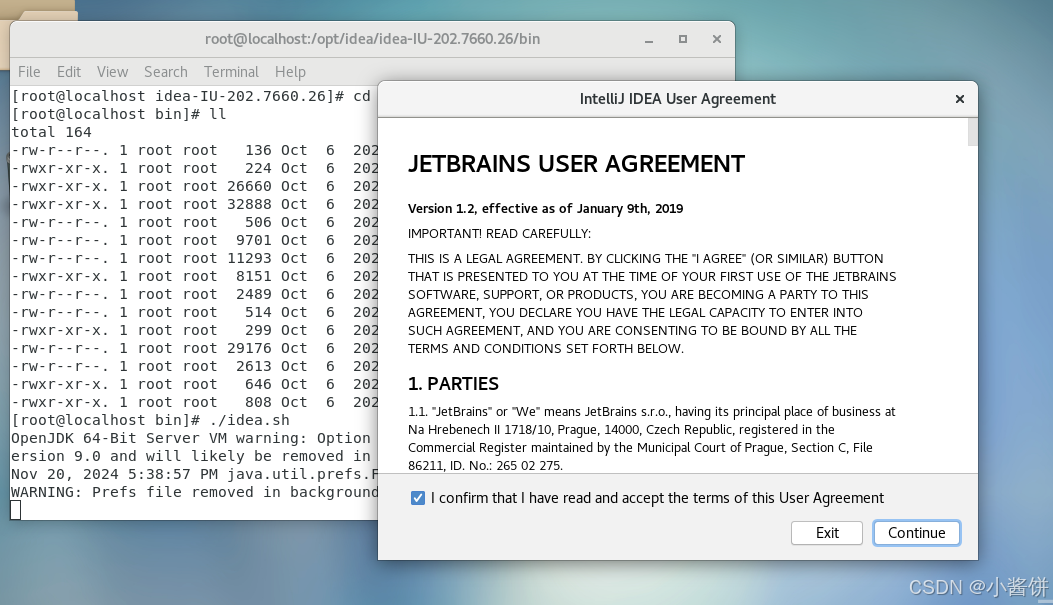Click the Version 1.2 effective date line
Viewport: 1053px width, 605px height.
[545, 208]
